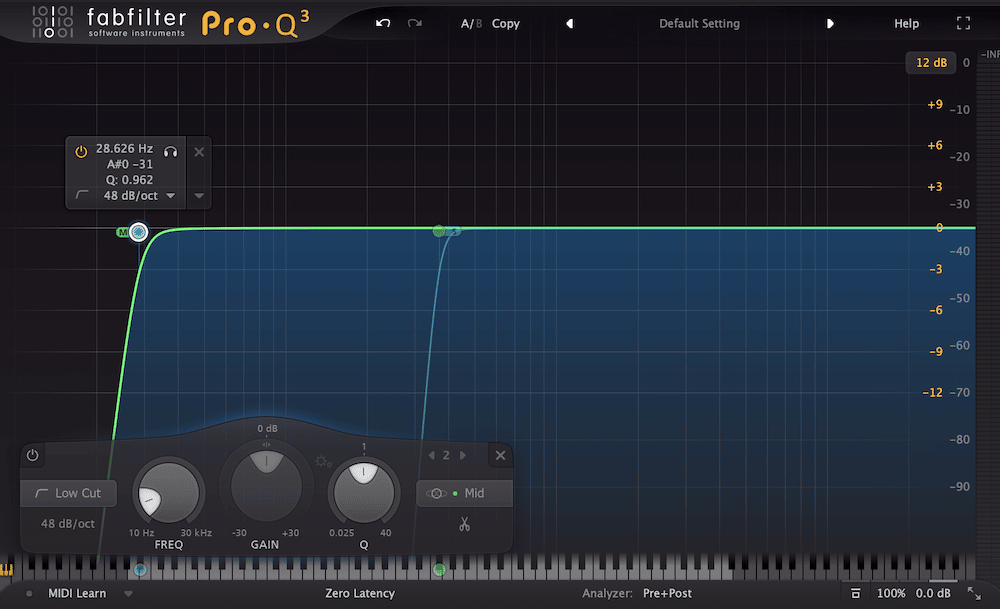
Task: Close the band control panel
Action: [x=501, y=455]
